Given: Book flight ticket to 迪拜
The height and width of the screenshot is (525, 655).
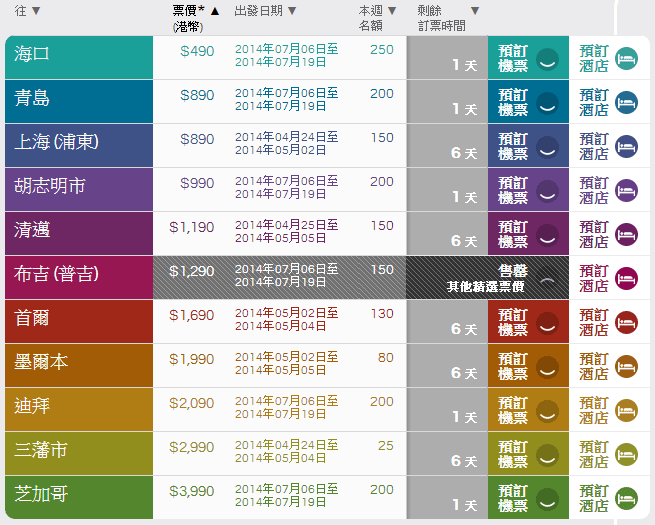Looking at the screenshot, I should coord(513,410).
